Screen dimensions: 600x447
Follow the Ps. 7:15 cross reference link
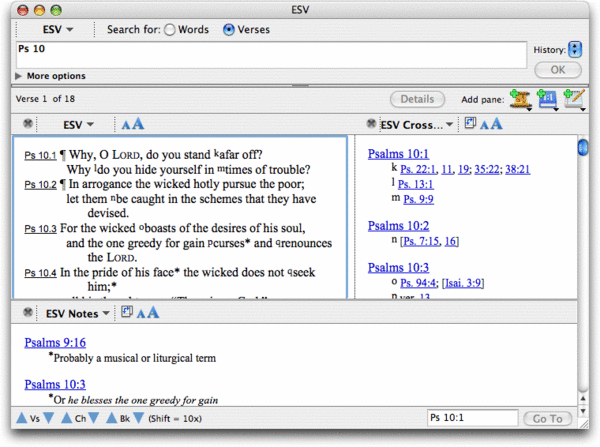(421, 241)
